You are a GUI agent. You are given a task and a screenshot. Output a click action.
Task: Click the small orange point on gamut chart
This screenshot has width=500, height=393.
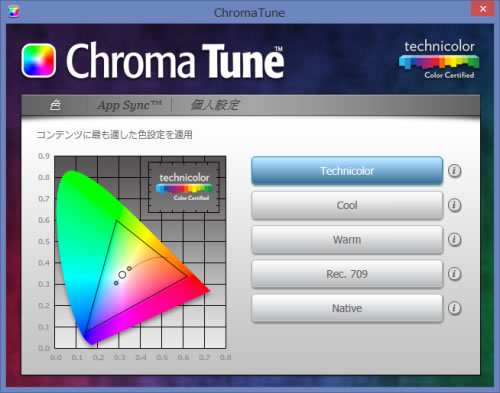pos(129,268)
